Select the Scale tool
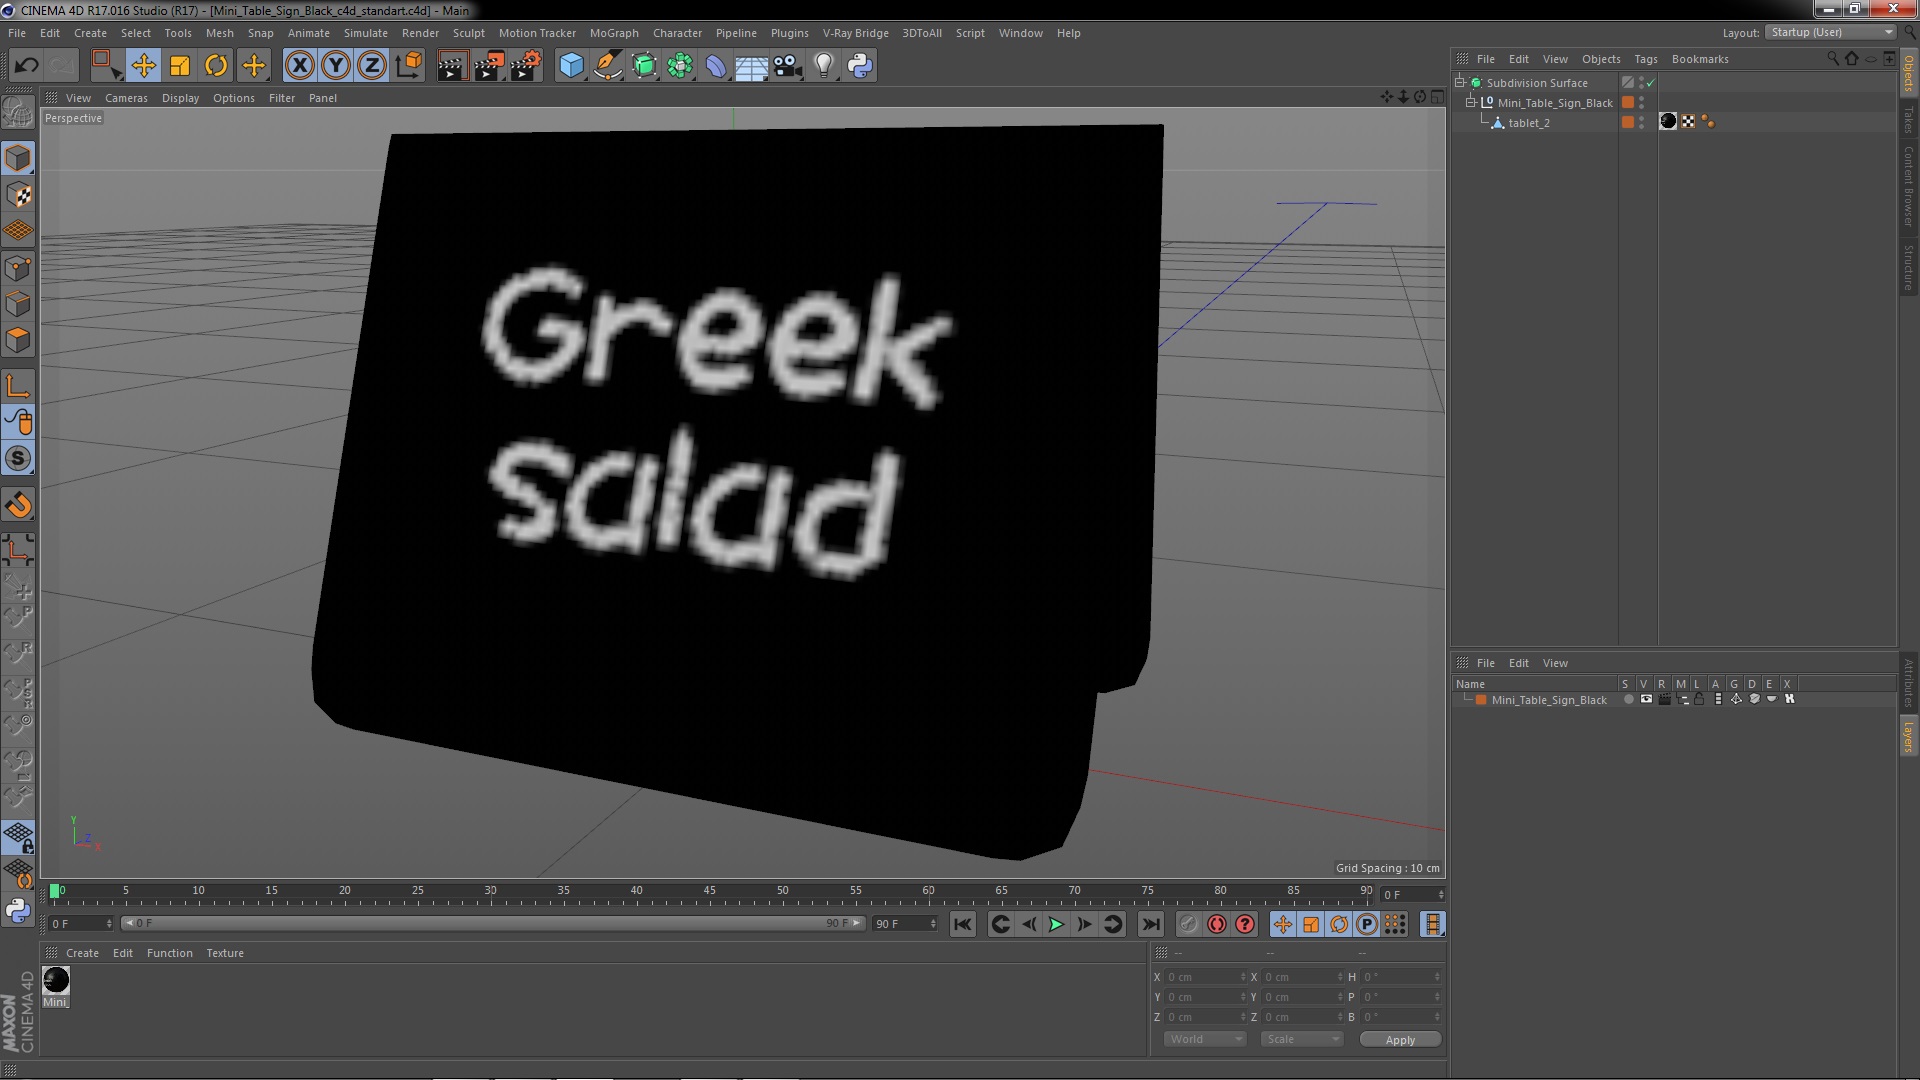Screen dimensions: 1920x1080 coord(180,66)
